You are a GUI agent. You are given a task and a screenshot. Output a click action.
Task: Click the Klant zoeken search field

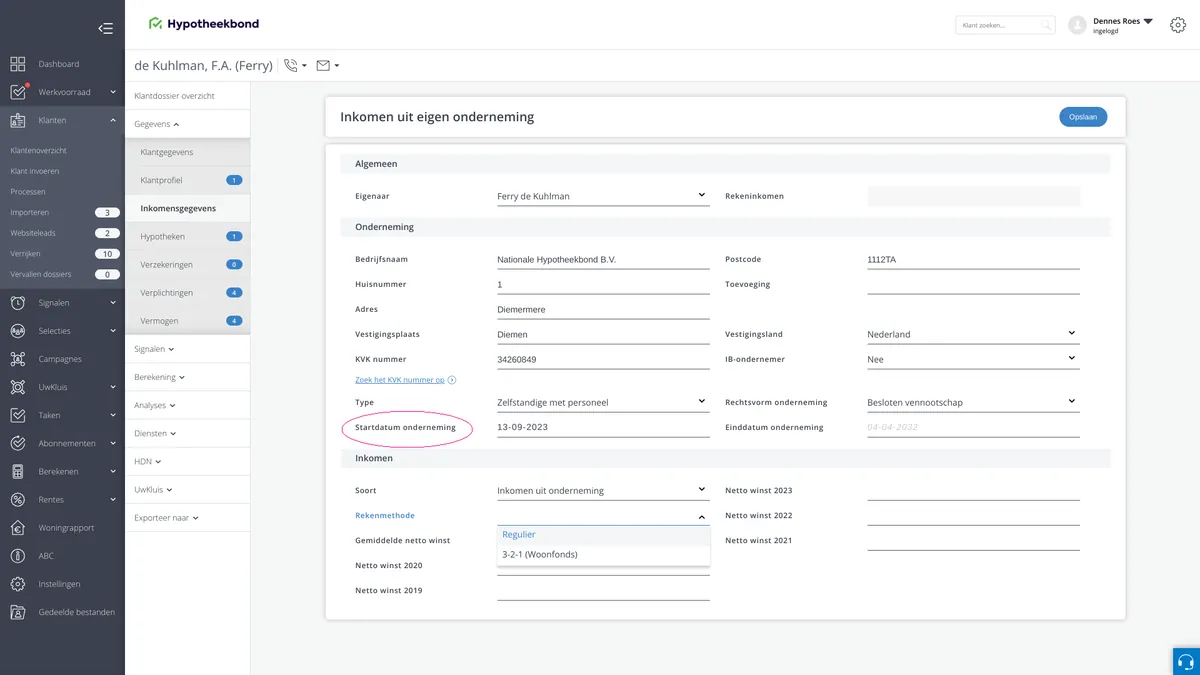pyautogui.click(x=1005, y=25)
